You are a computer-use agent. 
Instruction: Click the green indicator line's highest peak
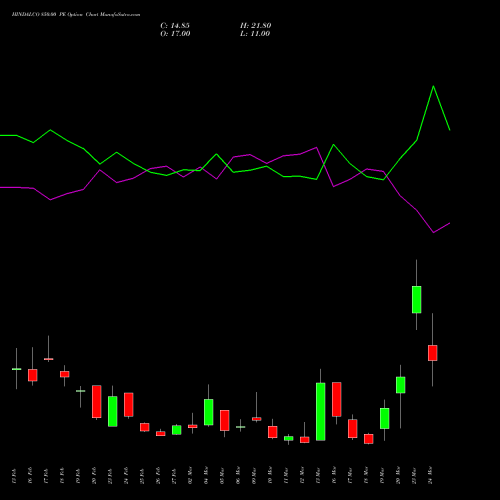pyautogui.click(x=433, y=86)
